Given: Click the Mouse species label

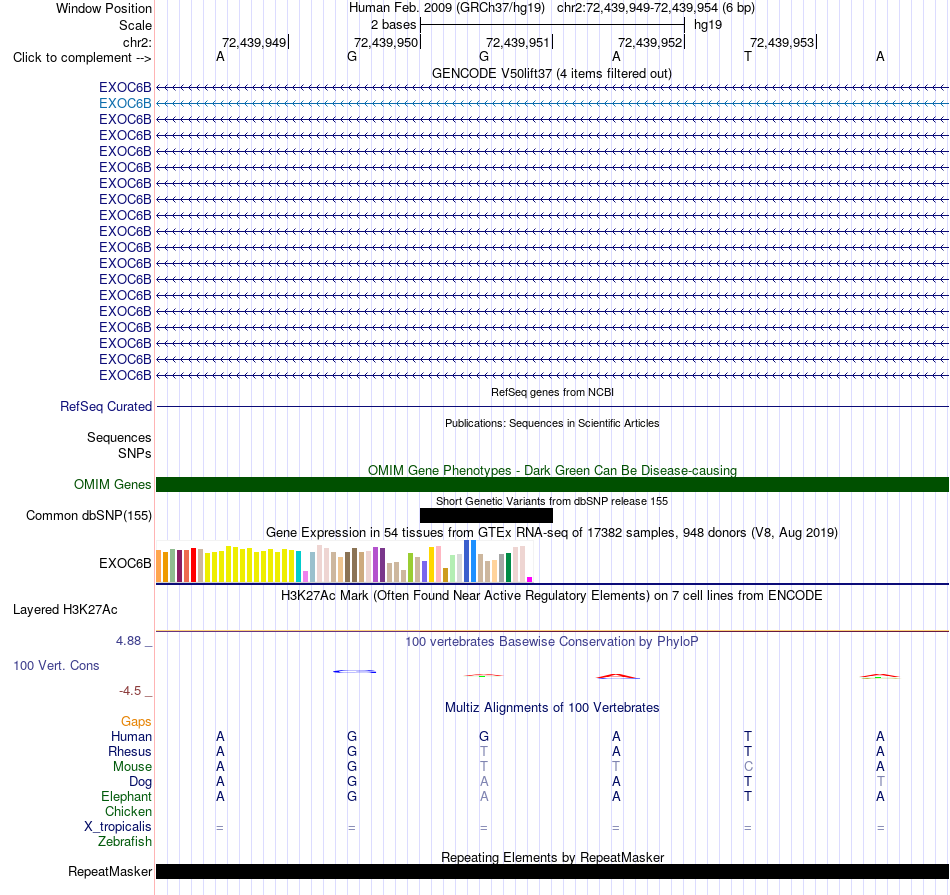Looking at the screenshot, I should [132, 767].
